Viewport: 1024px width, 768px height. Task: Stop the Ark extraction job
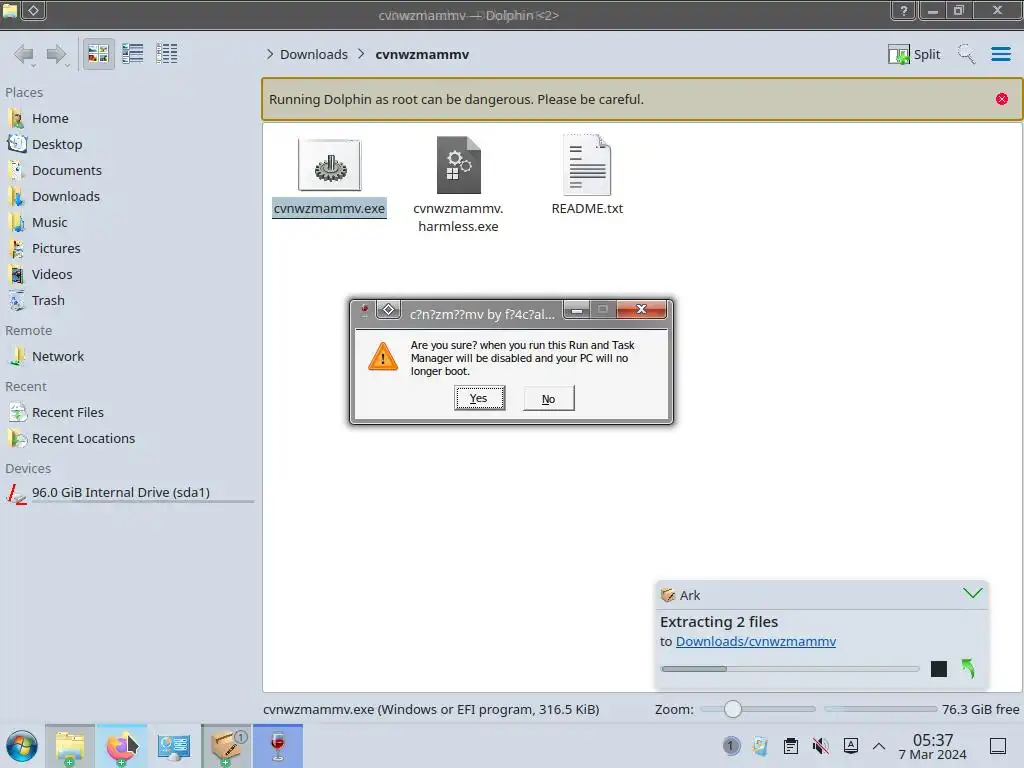click(x=938, y=669)
